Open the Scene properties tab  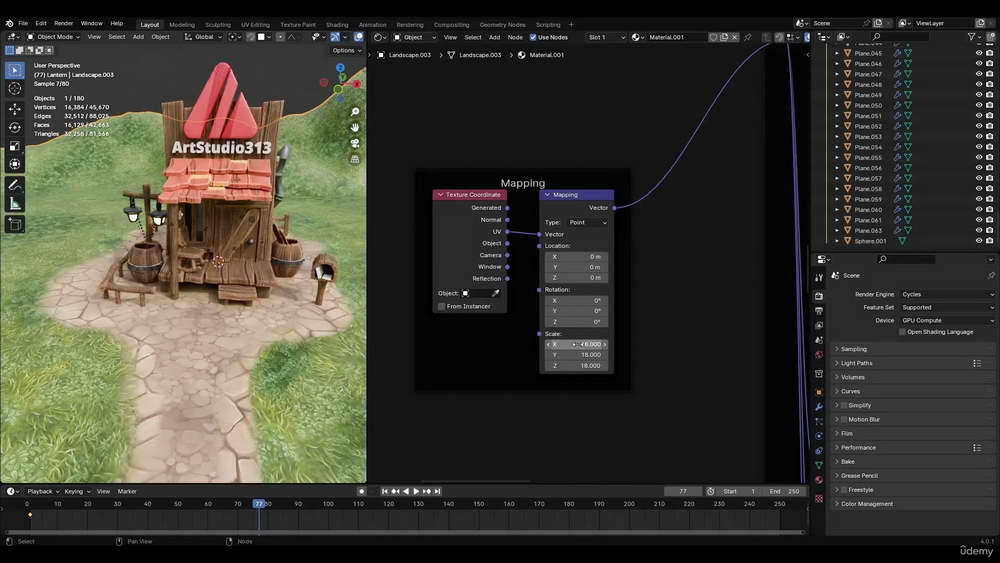pyautogui.click(x=819, y=340)
